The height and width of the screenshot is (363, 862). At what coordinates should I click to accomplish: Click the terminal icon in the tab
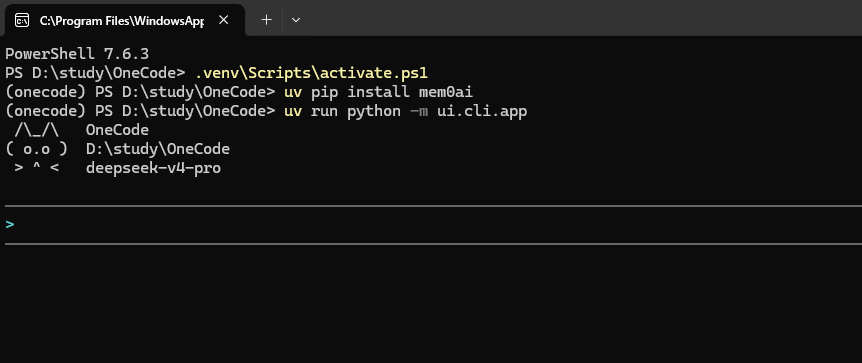pyautogui.click(x=22, y=20)
